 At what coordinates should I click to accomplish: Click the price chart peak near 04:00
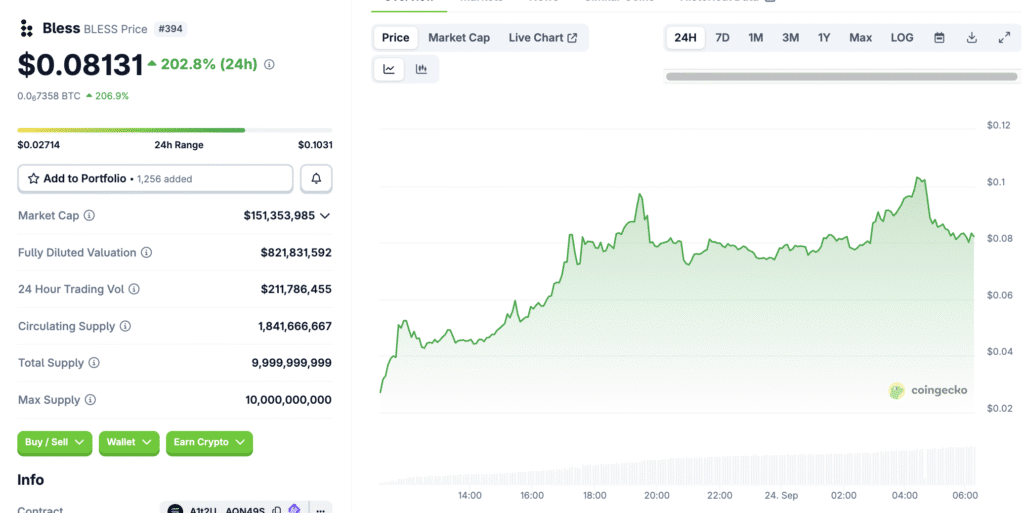pos(920,178)
